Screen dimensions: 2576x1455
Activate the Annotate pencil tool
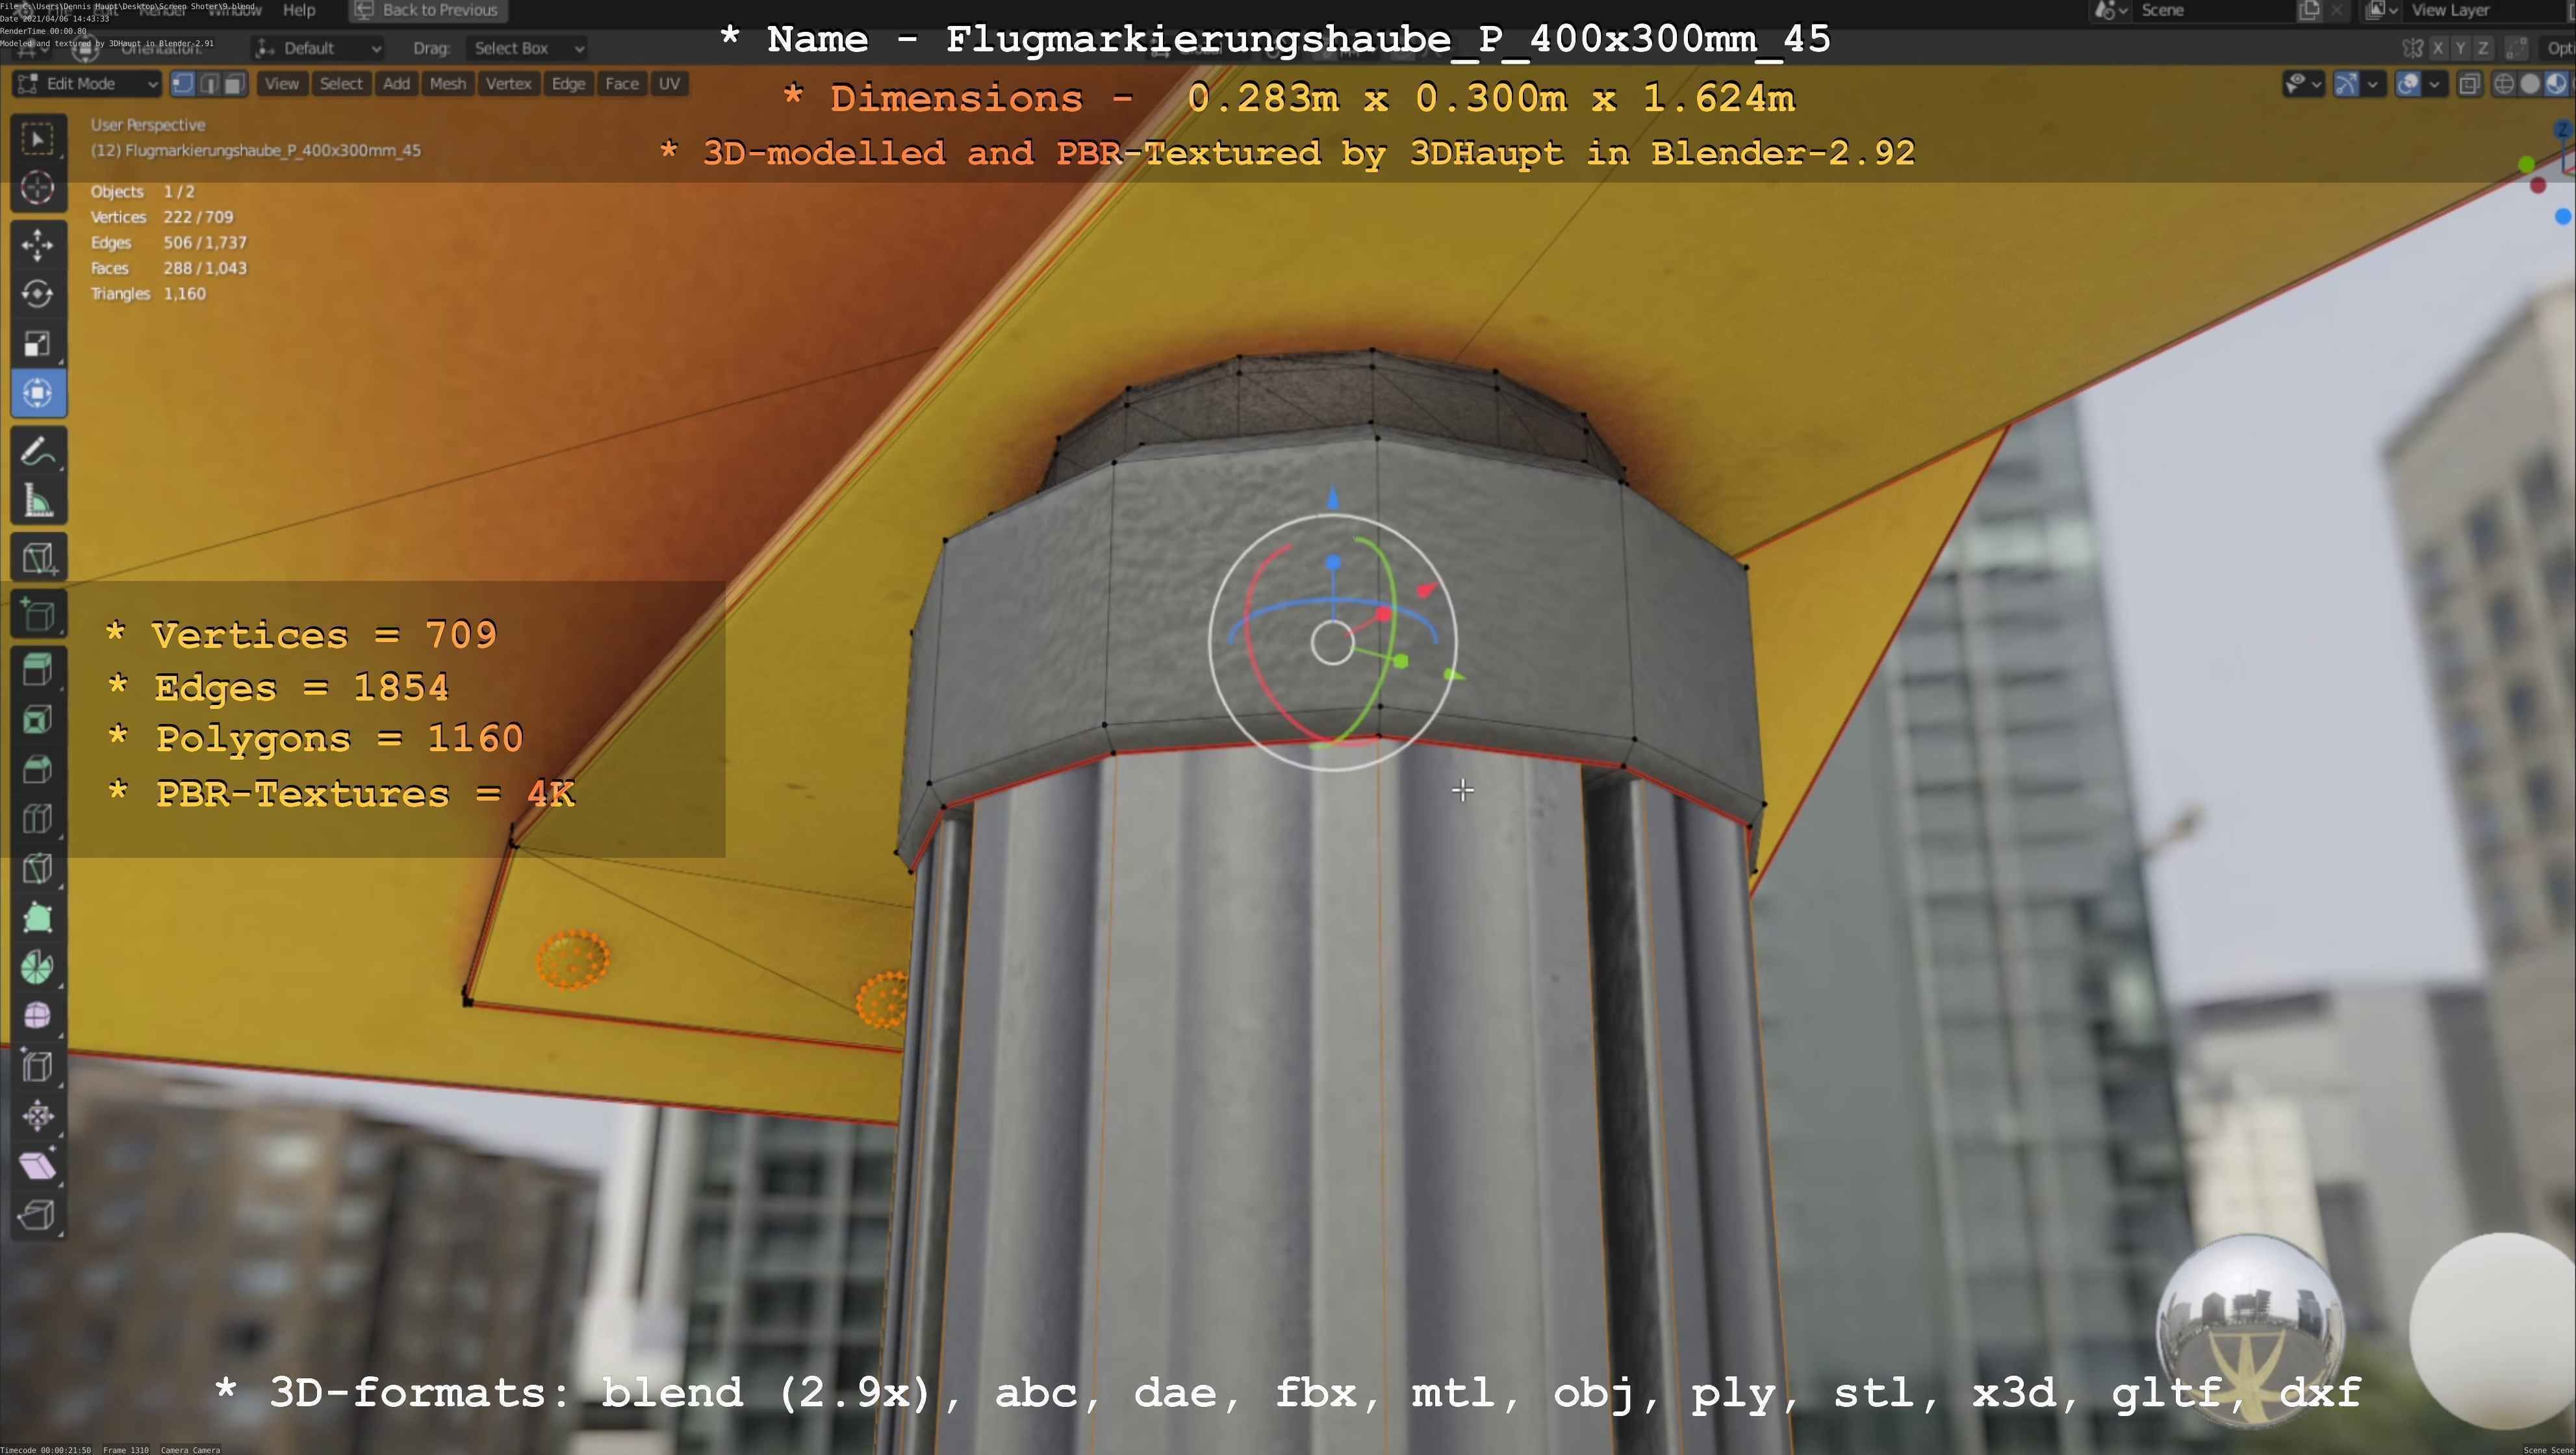point(38,452)
